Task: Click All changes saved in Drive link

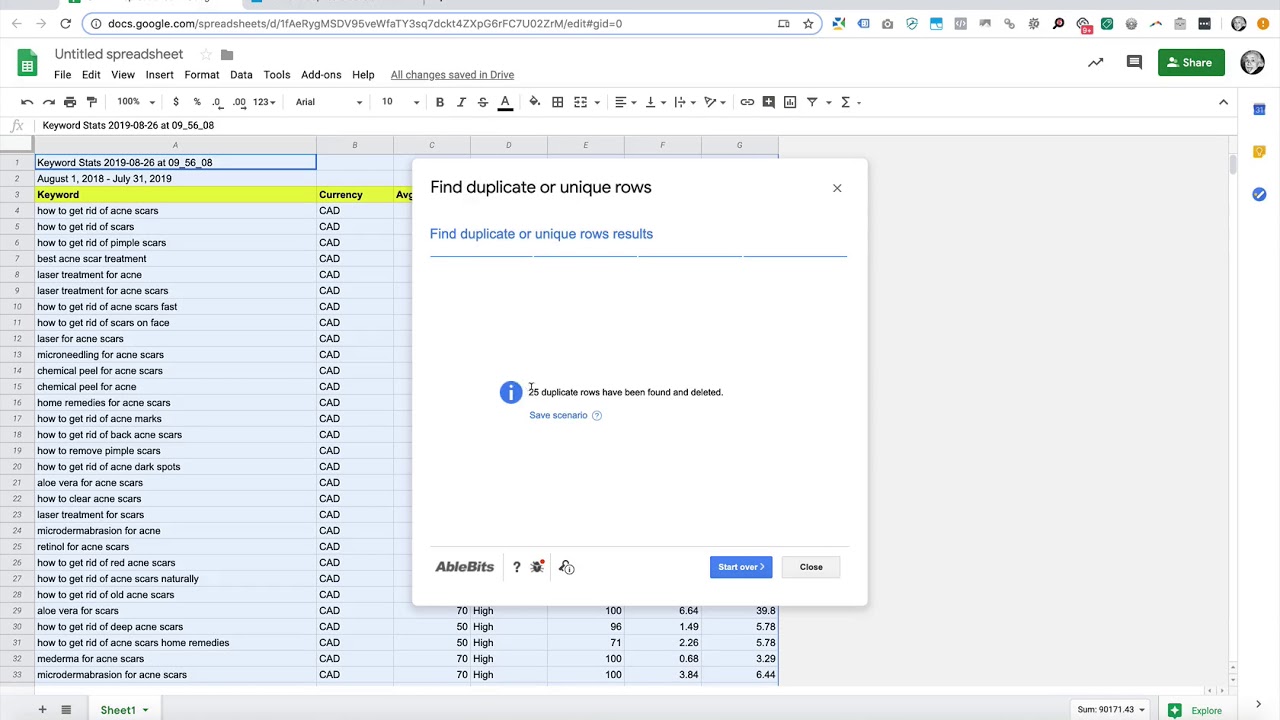Action: click(x=452, y=75)
